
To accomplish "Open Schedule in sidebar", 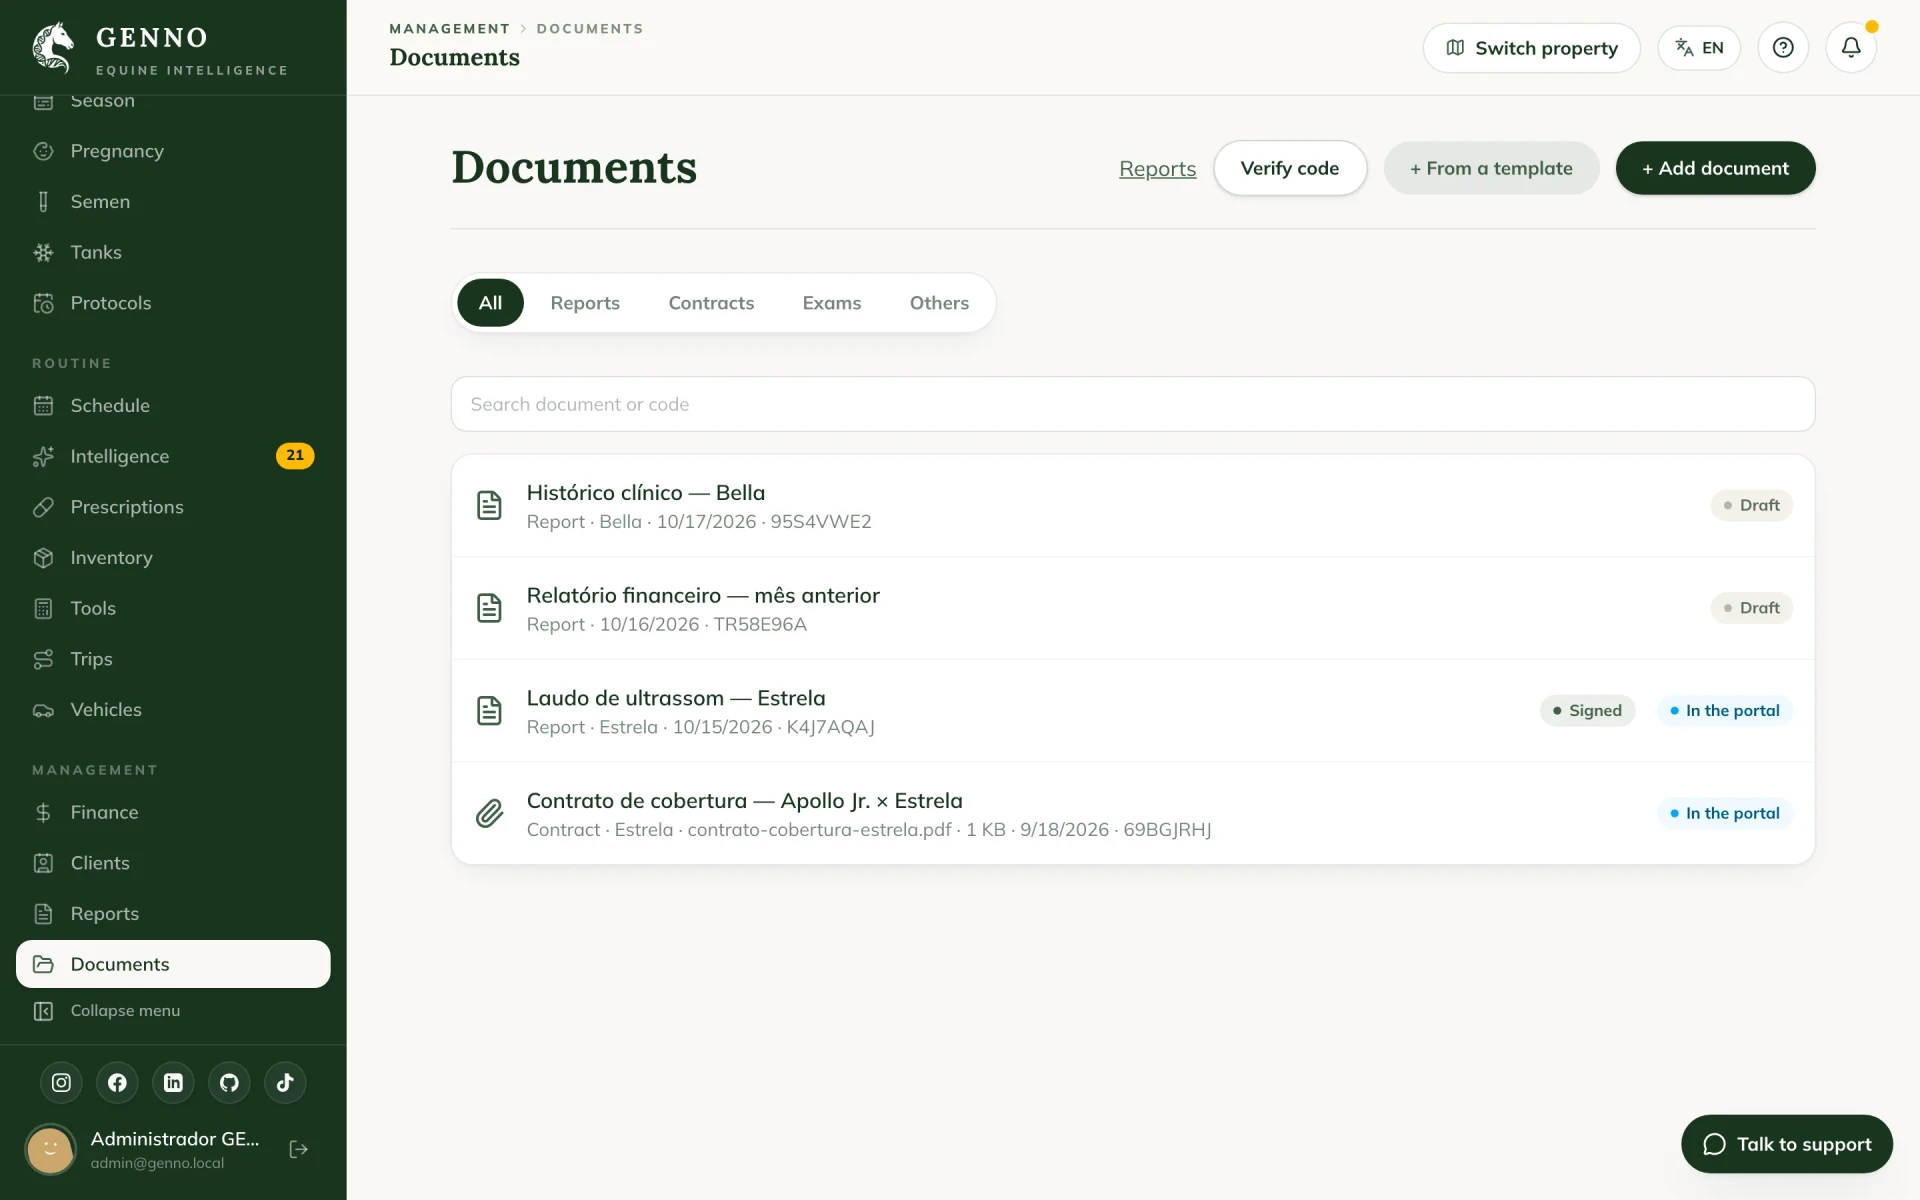I will pyautogui.click(x=173, y=405).
